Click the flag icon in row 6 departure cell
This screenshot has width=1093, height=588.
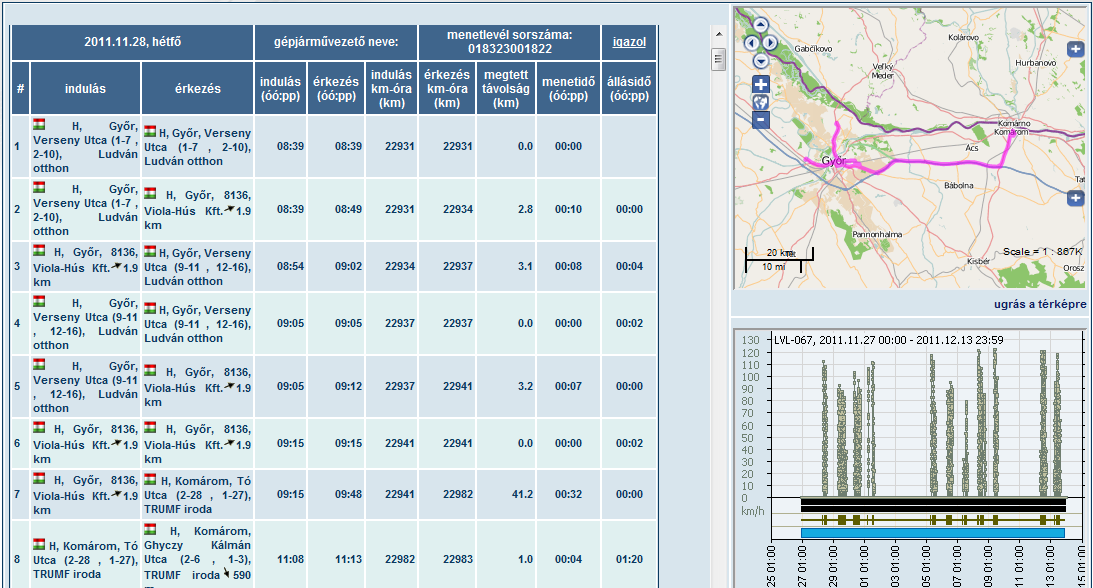[x=39, y=428]
